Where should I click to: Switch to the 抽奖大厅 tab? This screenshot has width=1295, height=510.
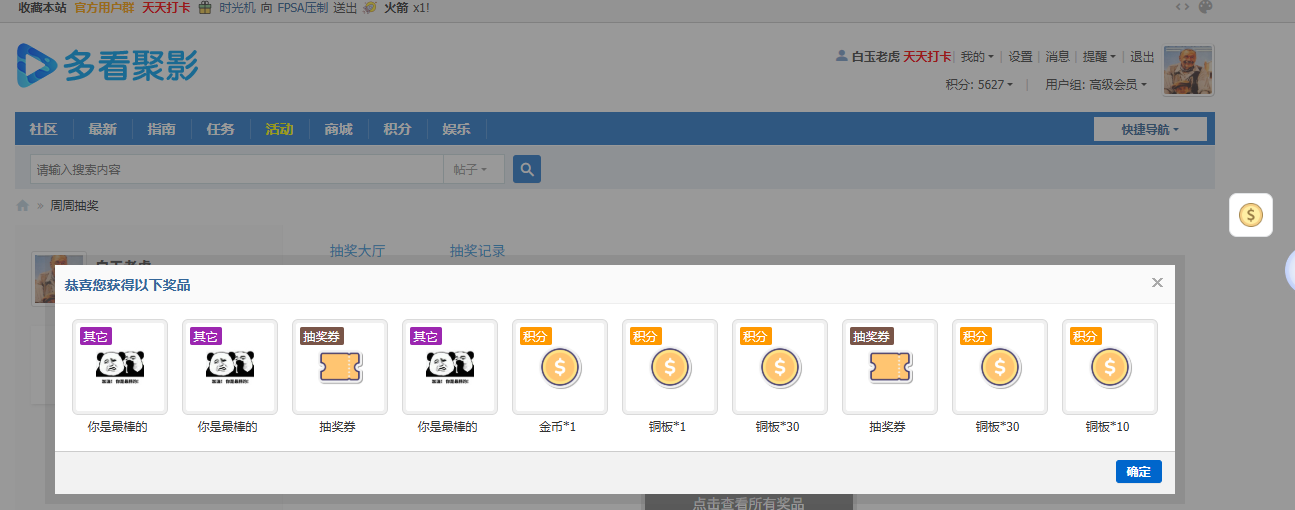pos(357,251)
